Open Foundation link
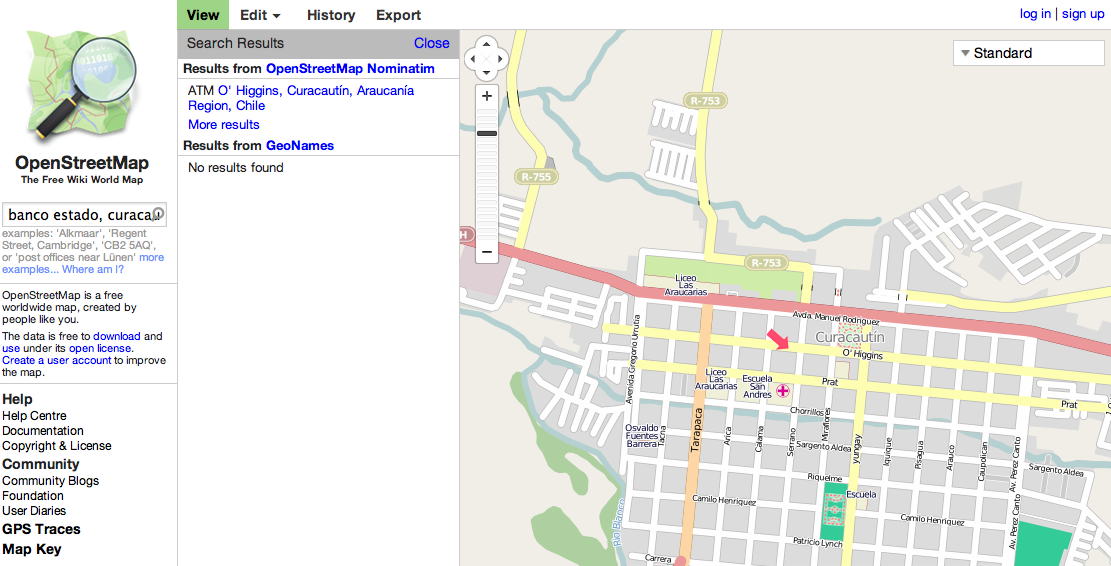1111x566 pixels. pos(33,495)
